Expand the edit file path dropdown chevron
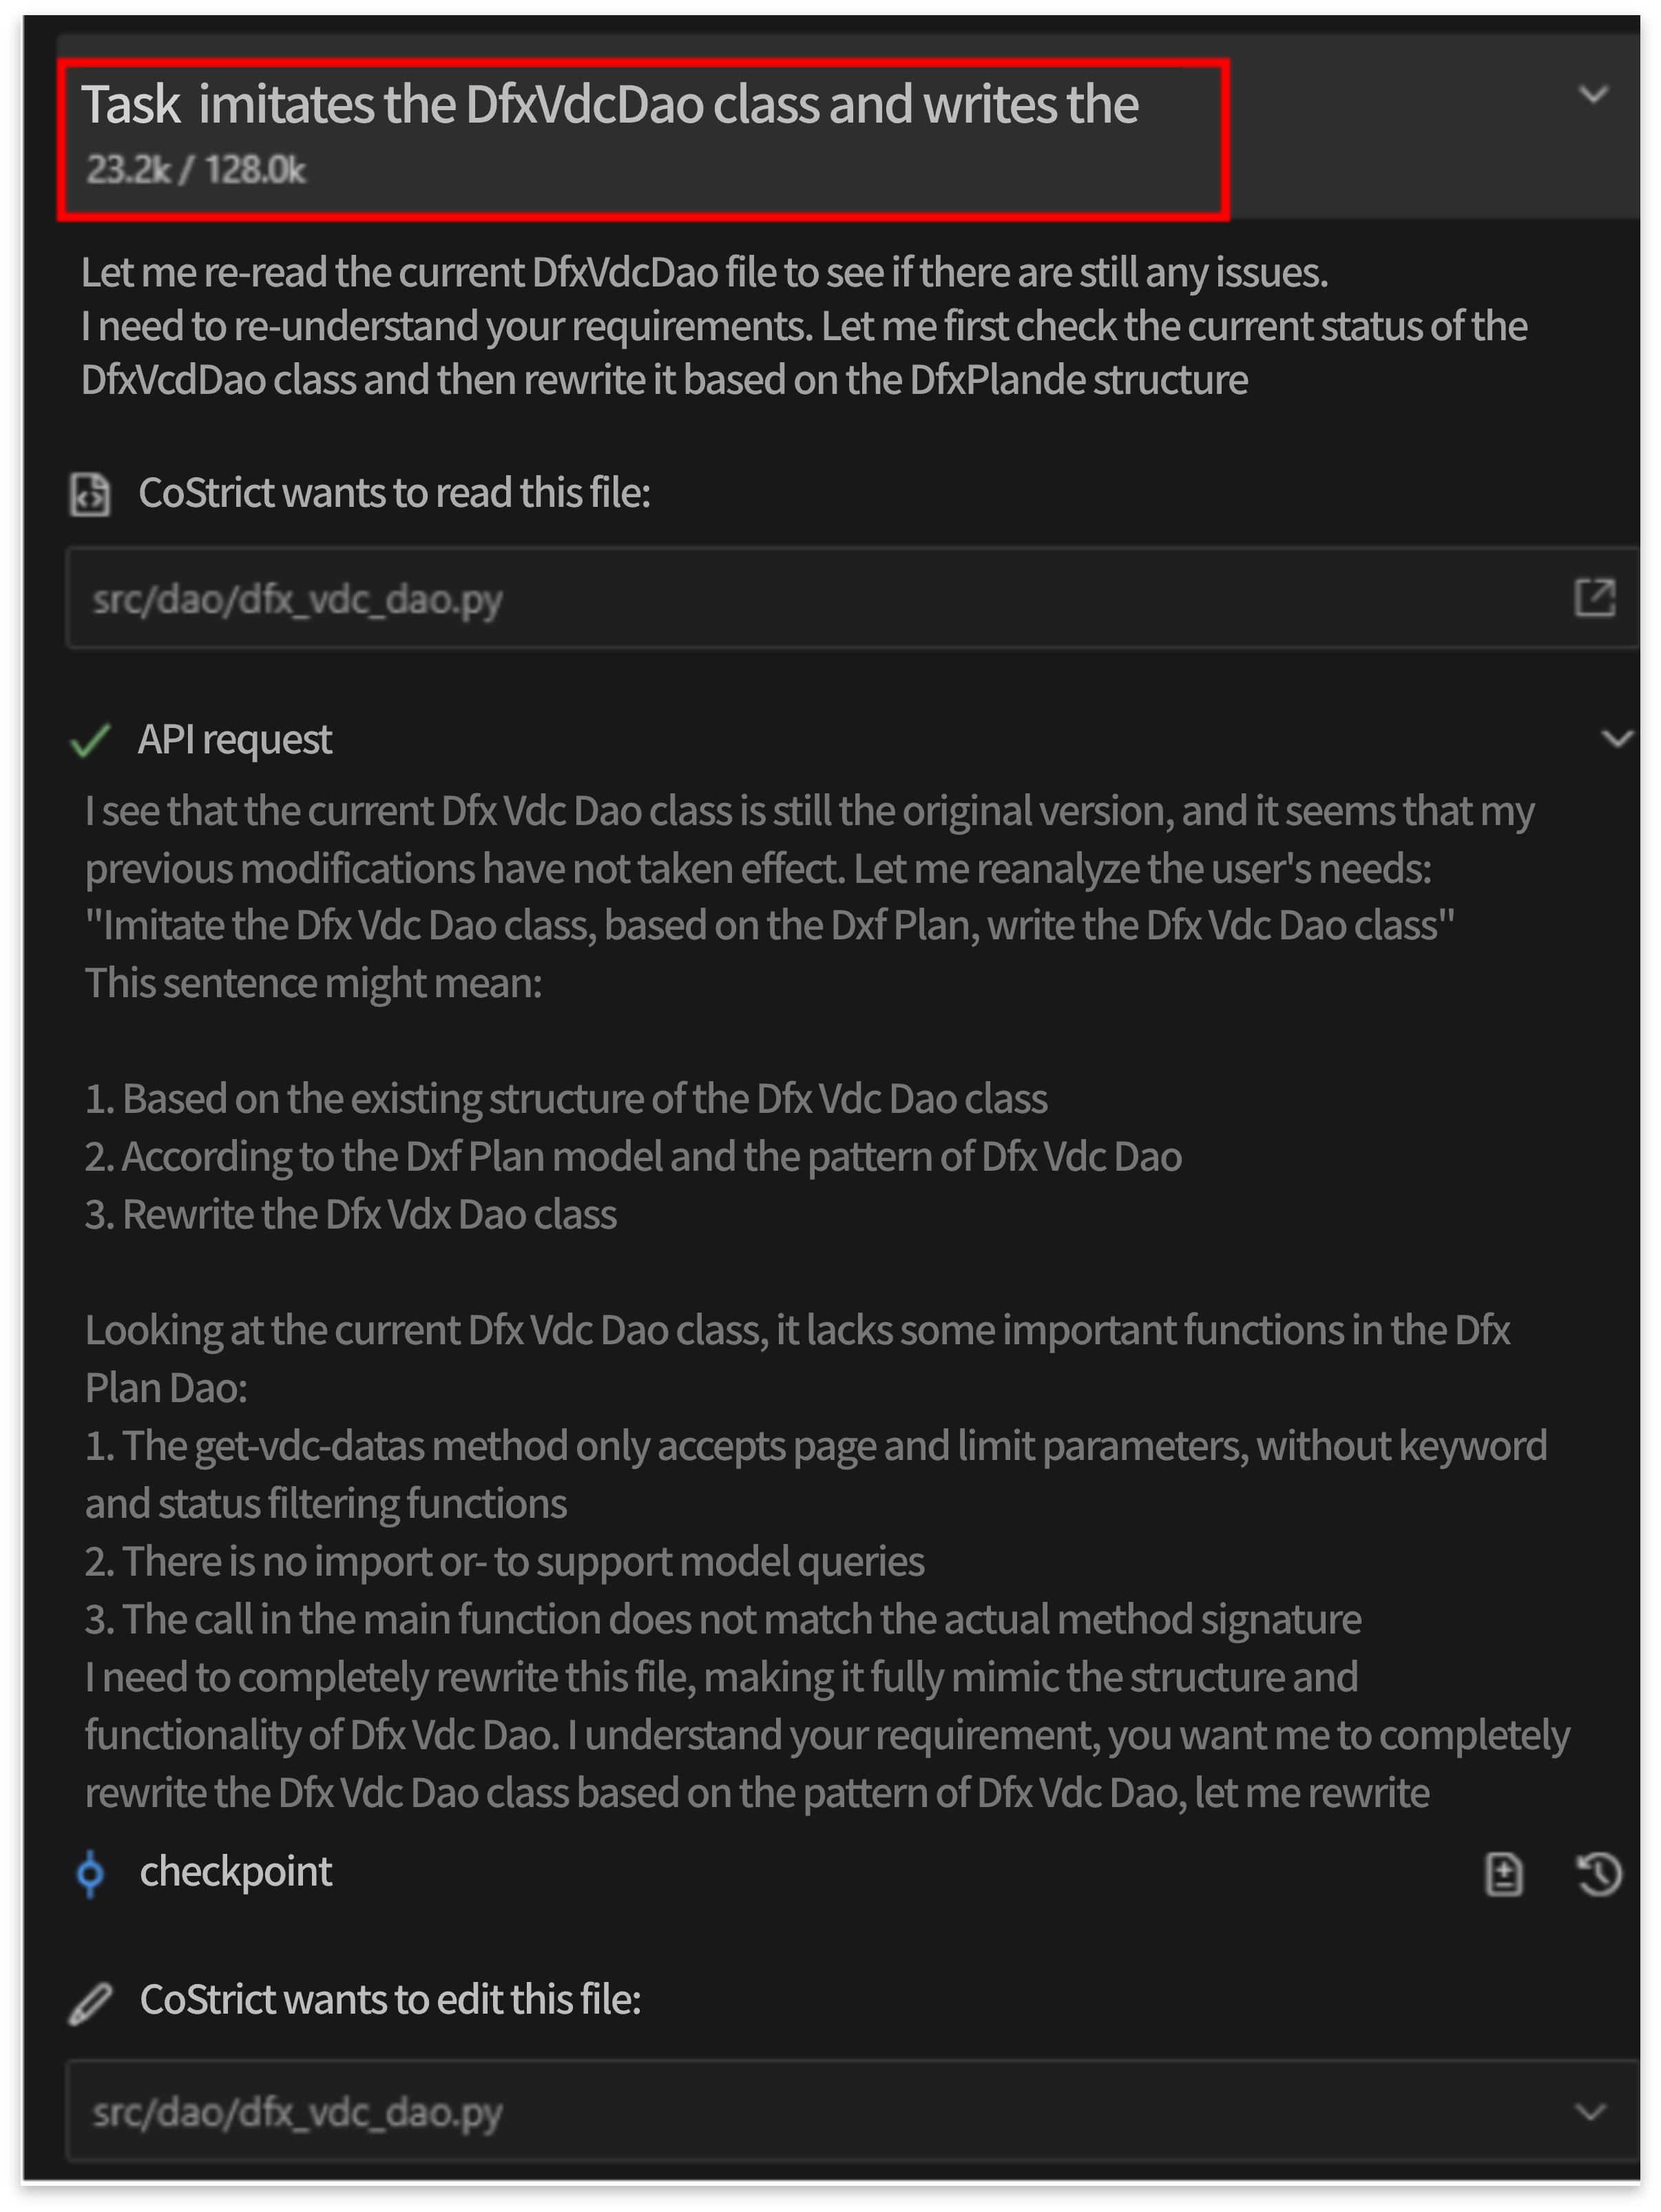Screen dimensions: 1661x2212 tap(1591, 2113)
